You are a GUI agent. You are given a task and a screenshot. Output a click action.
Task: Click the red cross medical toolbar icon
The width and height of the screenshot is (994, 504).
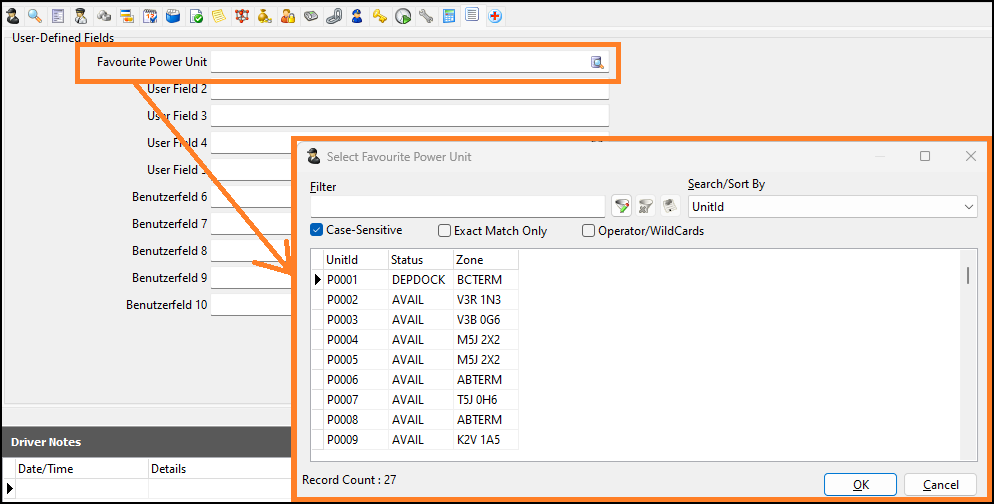[495, 16]
